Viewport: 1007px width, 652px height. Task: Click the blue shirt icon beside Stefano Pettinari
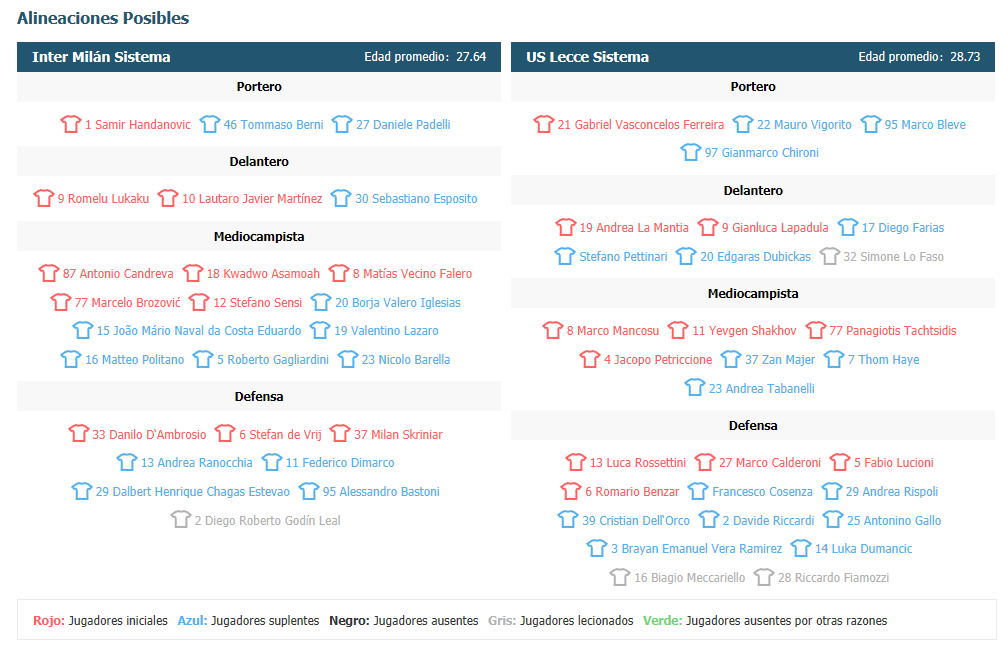tap(565, 256)
